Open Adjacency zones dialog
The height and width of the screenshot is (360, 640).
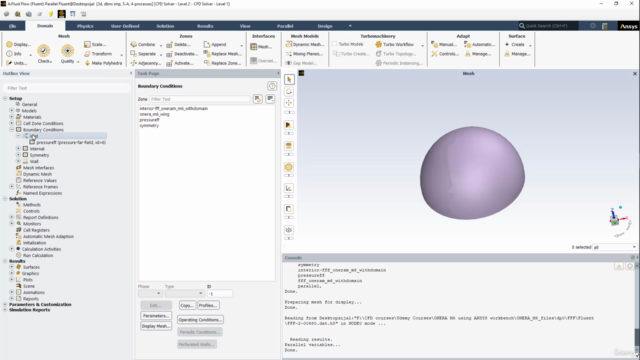146,63
